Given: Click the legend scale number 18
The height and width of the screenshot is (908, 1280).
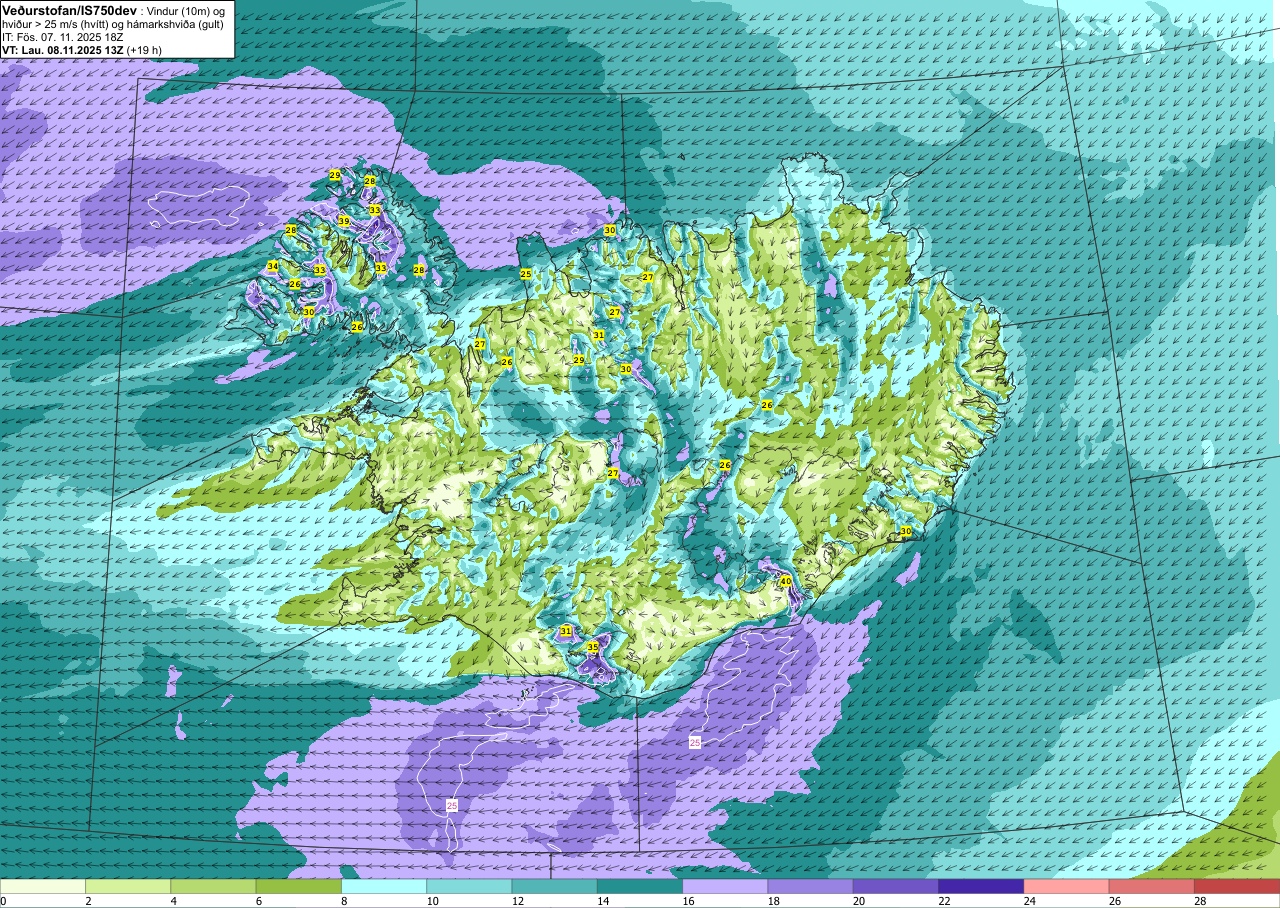Looking at the screenshot, I should point(774,901).
